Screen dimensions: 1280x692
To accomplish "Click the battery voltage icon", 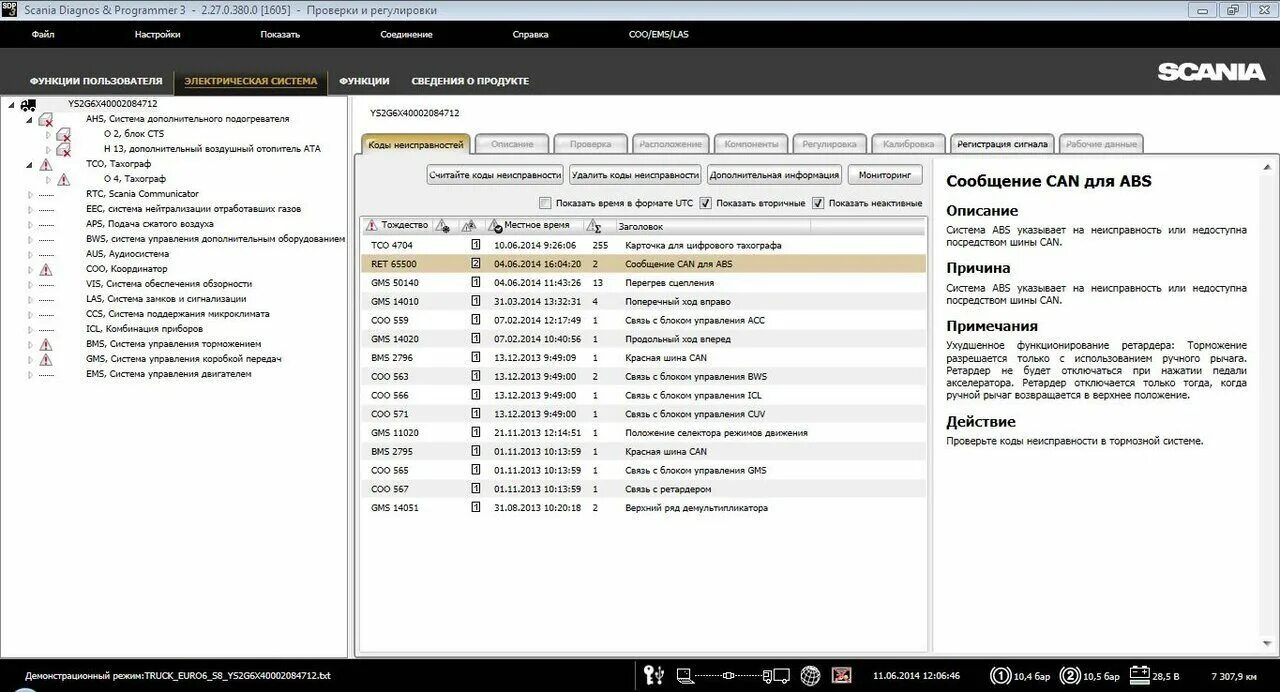I will 1139,675.
